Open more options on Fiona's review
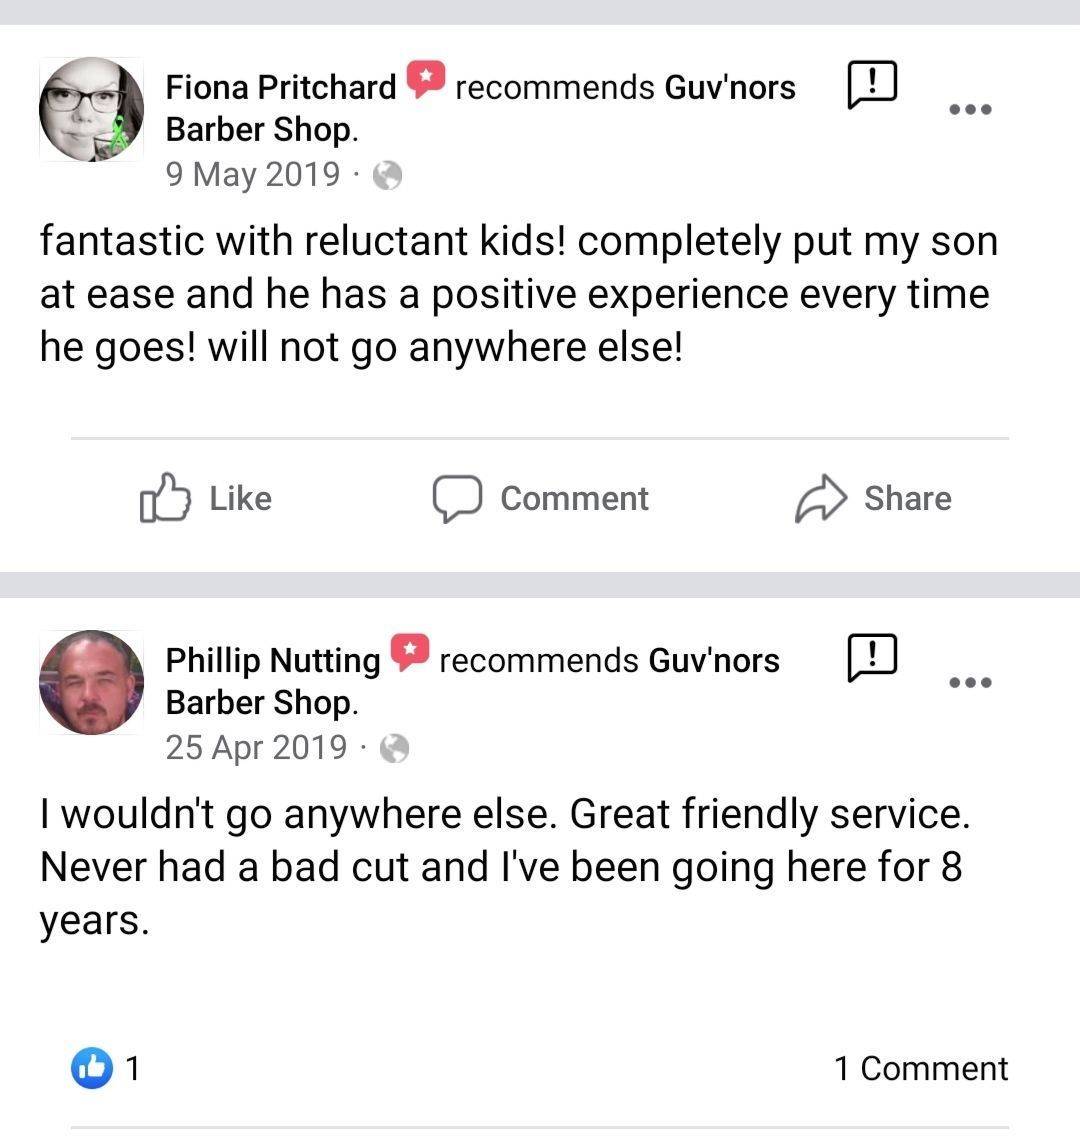Image resolution: width=1080 pixels, height=1140 pixels. [970, 109]
